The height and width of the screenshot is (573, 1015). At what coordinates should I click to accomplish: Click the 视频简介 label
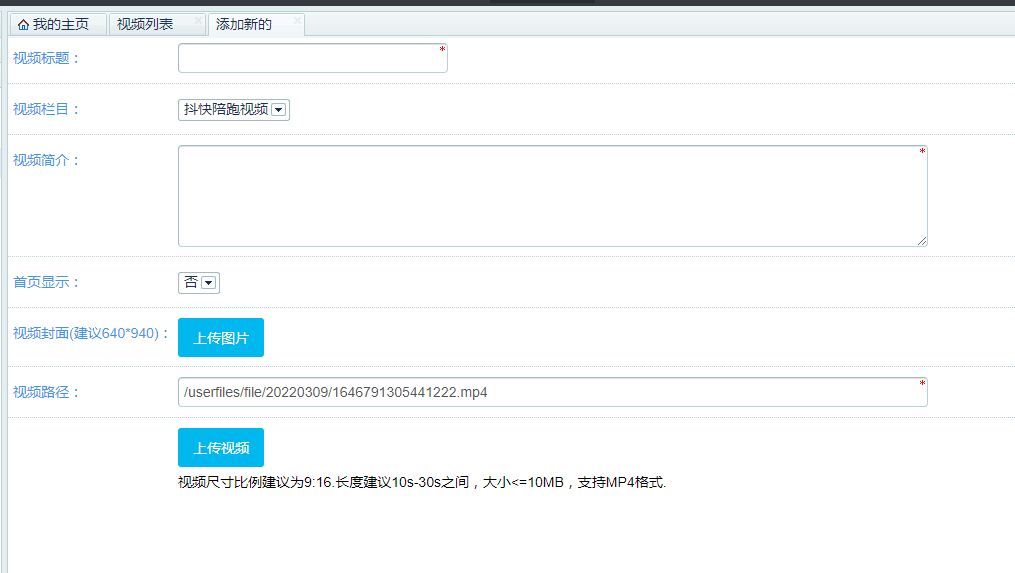click(x=46, y=160)
